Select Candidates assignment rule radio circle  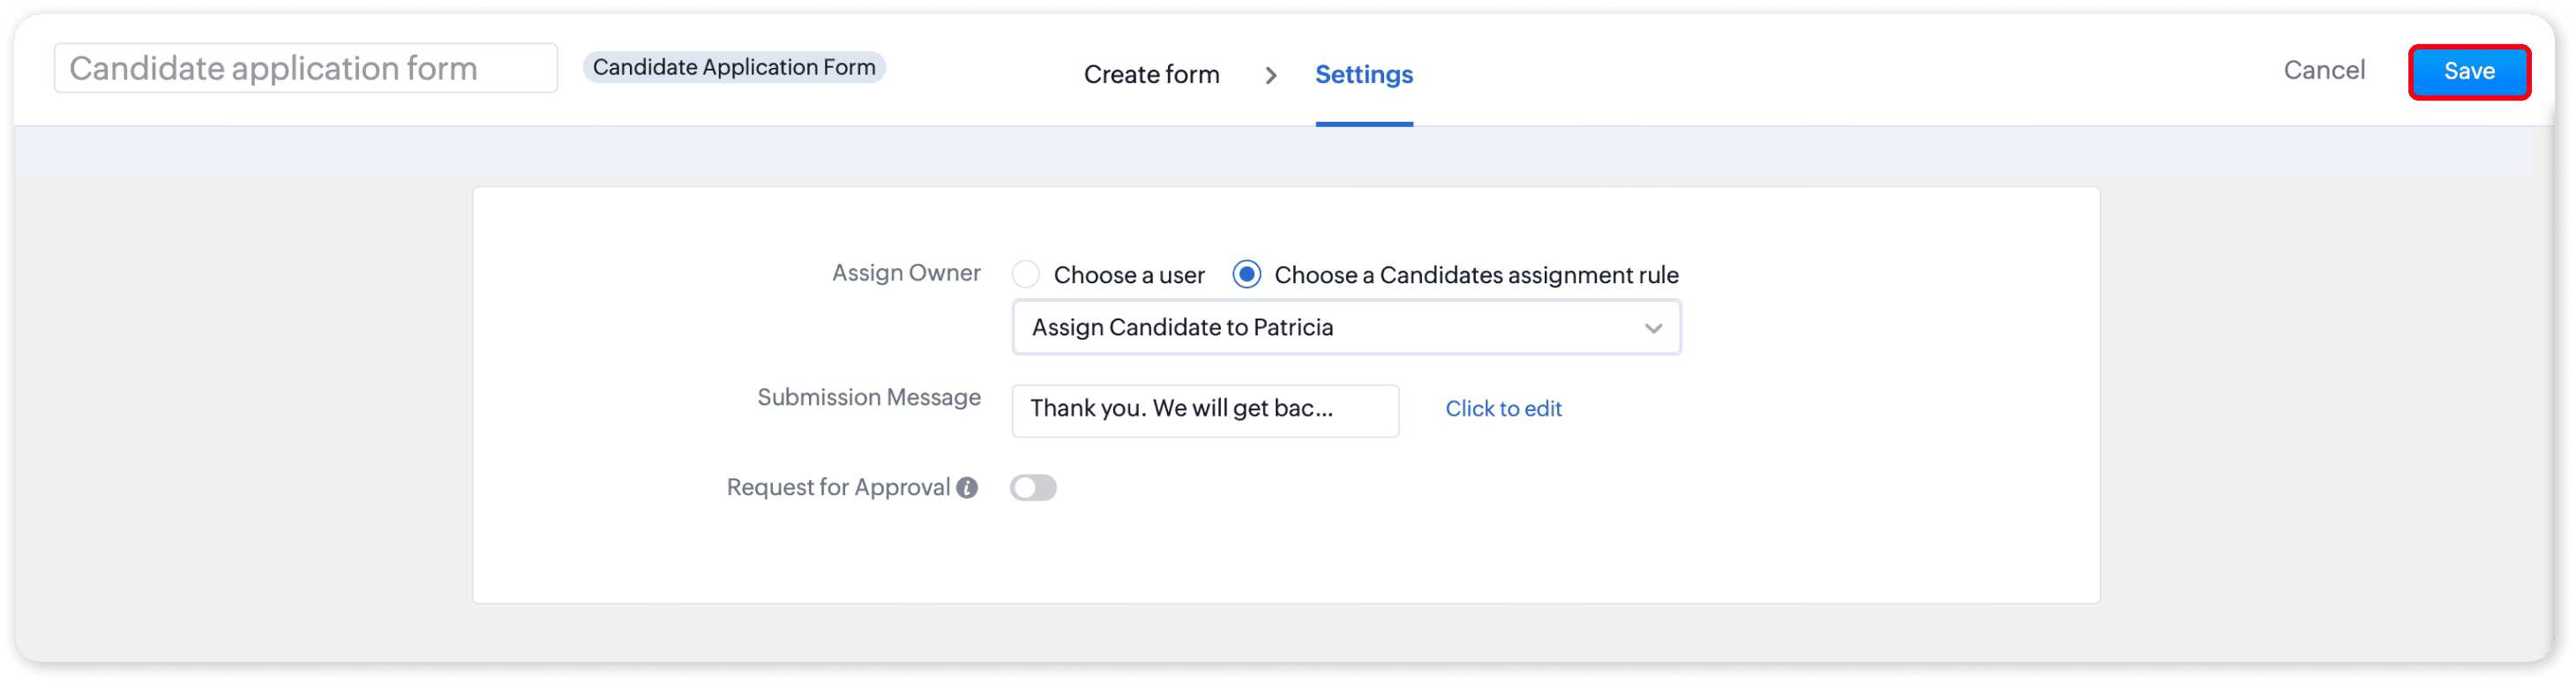(1246, 274)
